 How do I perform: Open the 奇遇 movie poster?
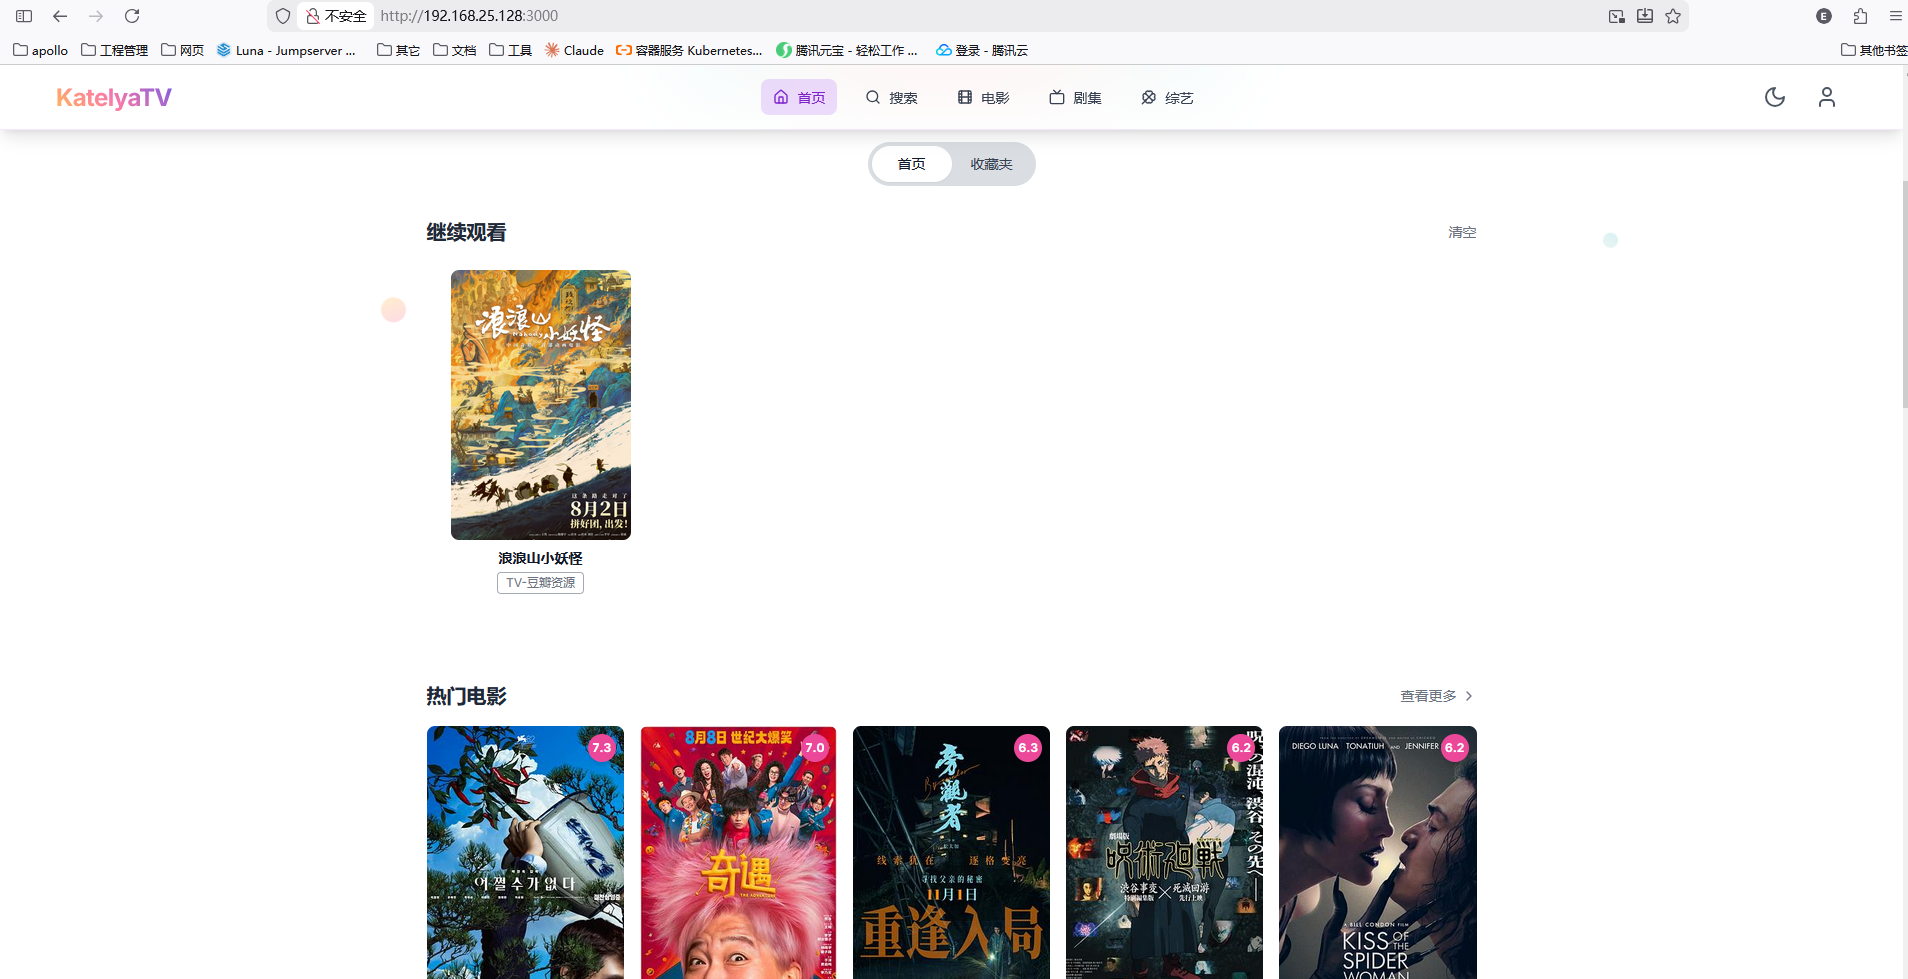click(x=738, y=853)
